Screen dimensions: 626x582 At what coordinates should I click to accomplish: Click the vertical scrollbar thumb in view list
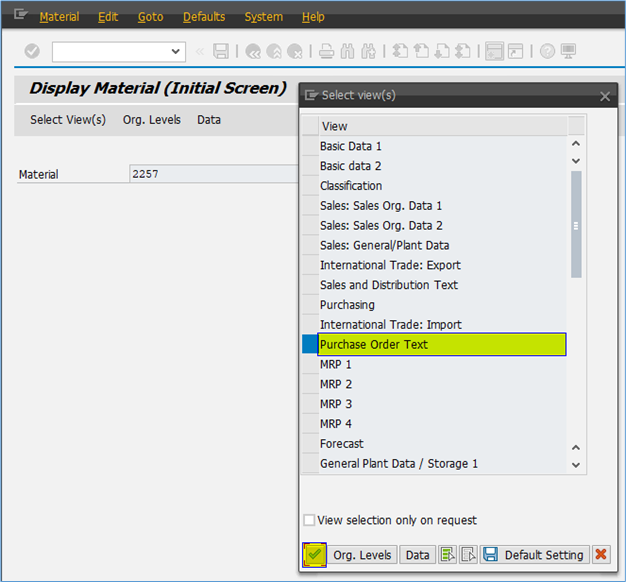576,224
